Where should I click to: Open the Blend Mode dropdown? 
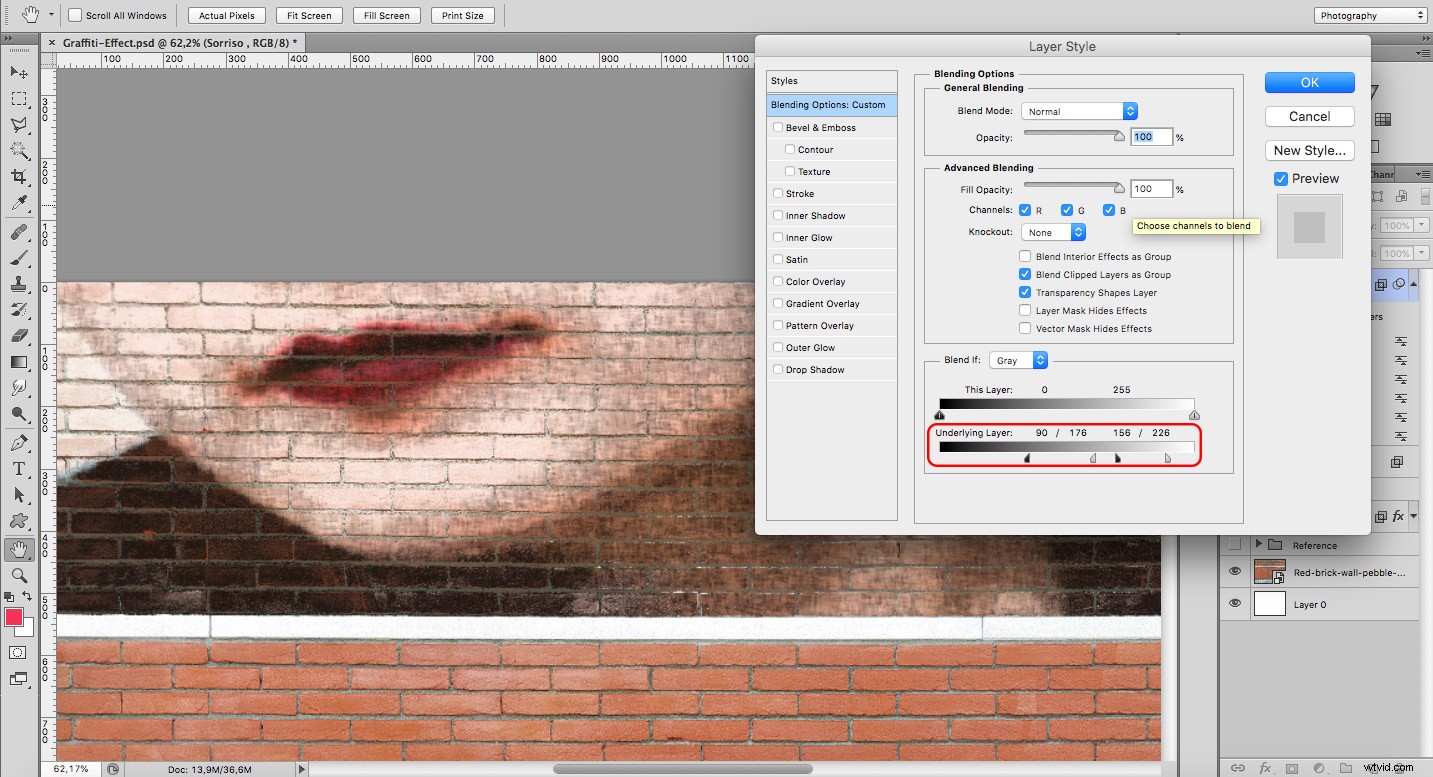coord(1079,111)
